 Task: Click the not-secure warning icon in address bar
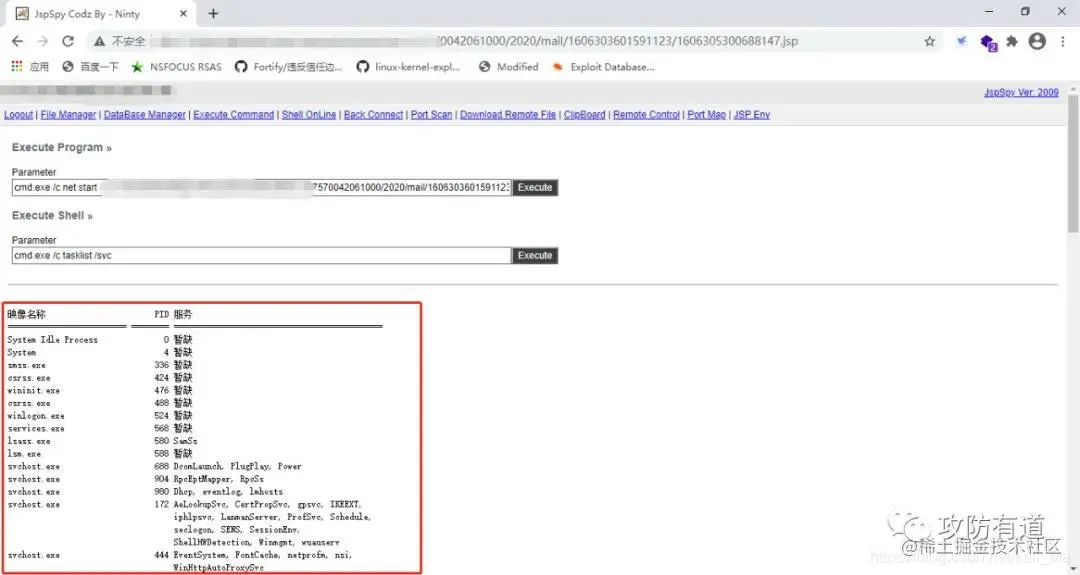[x=100, y=41]
